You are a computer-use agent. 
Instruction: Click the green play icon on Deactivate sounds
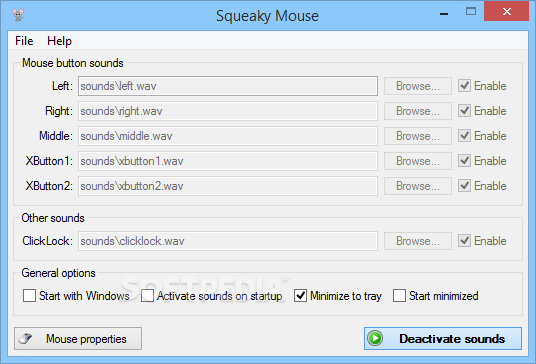375,338
